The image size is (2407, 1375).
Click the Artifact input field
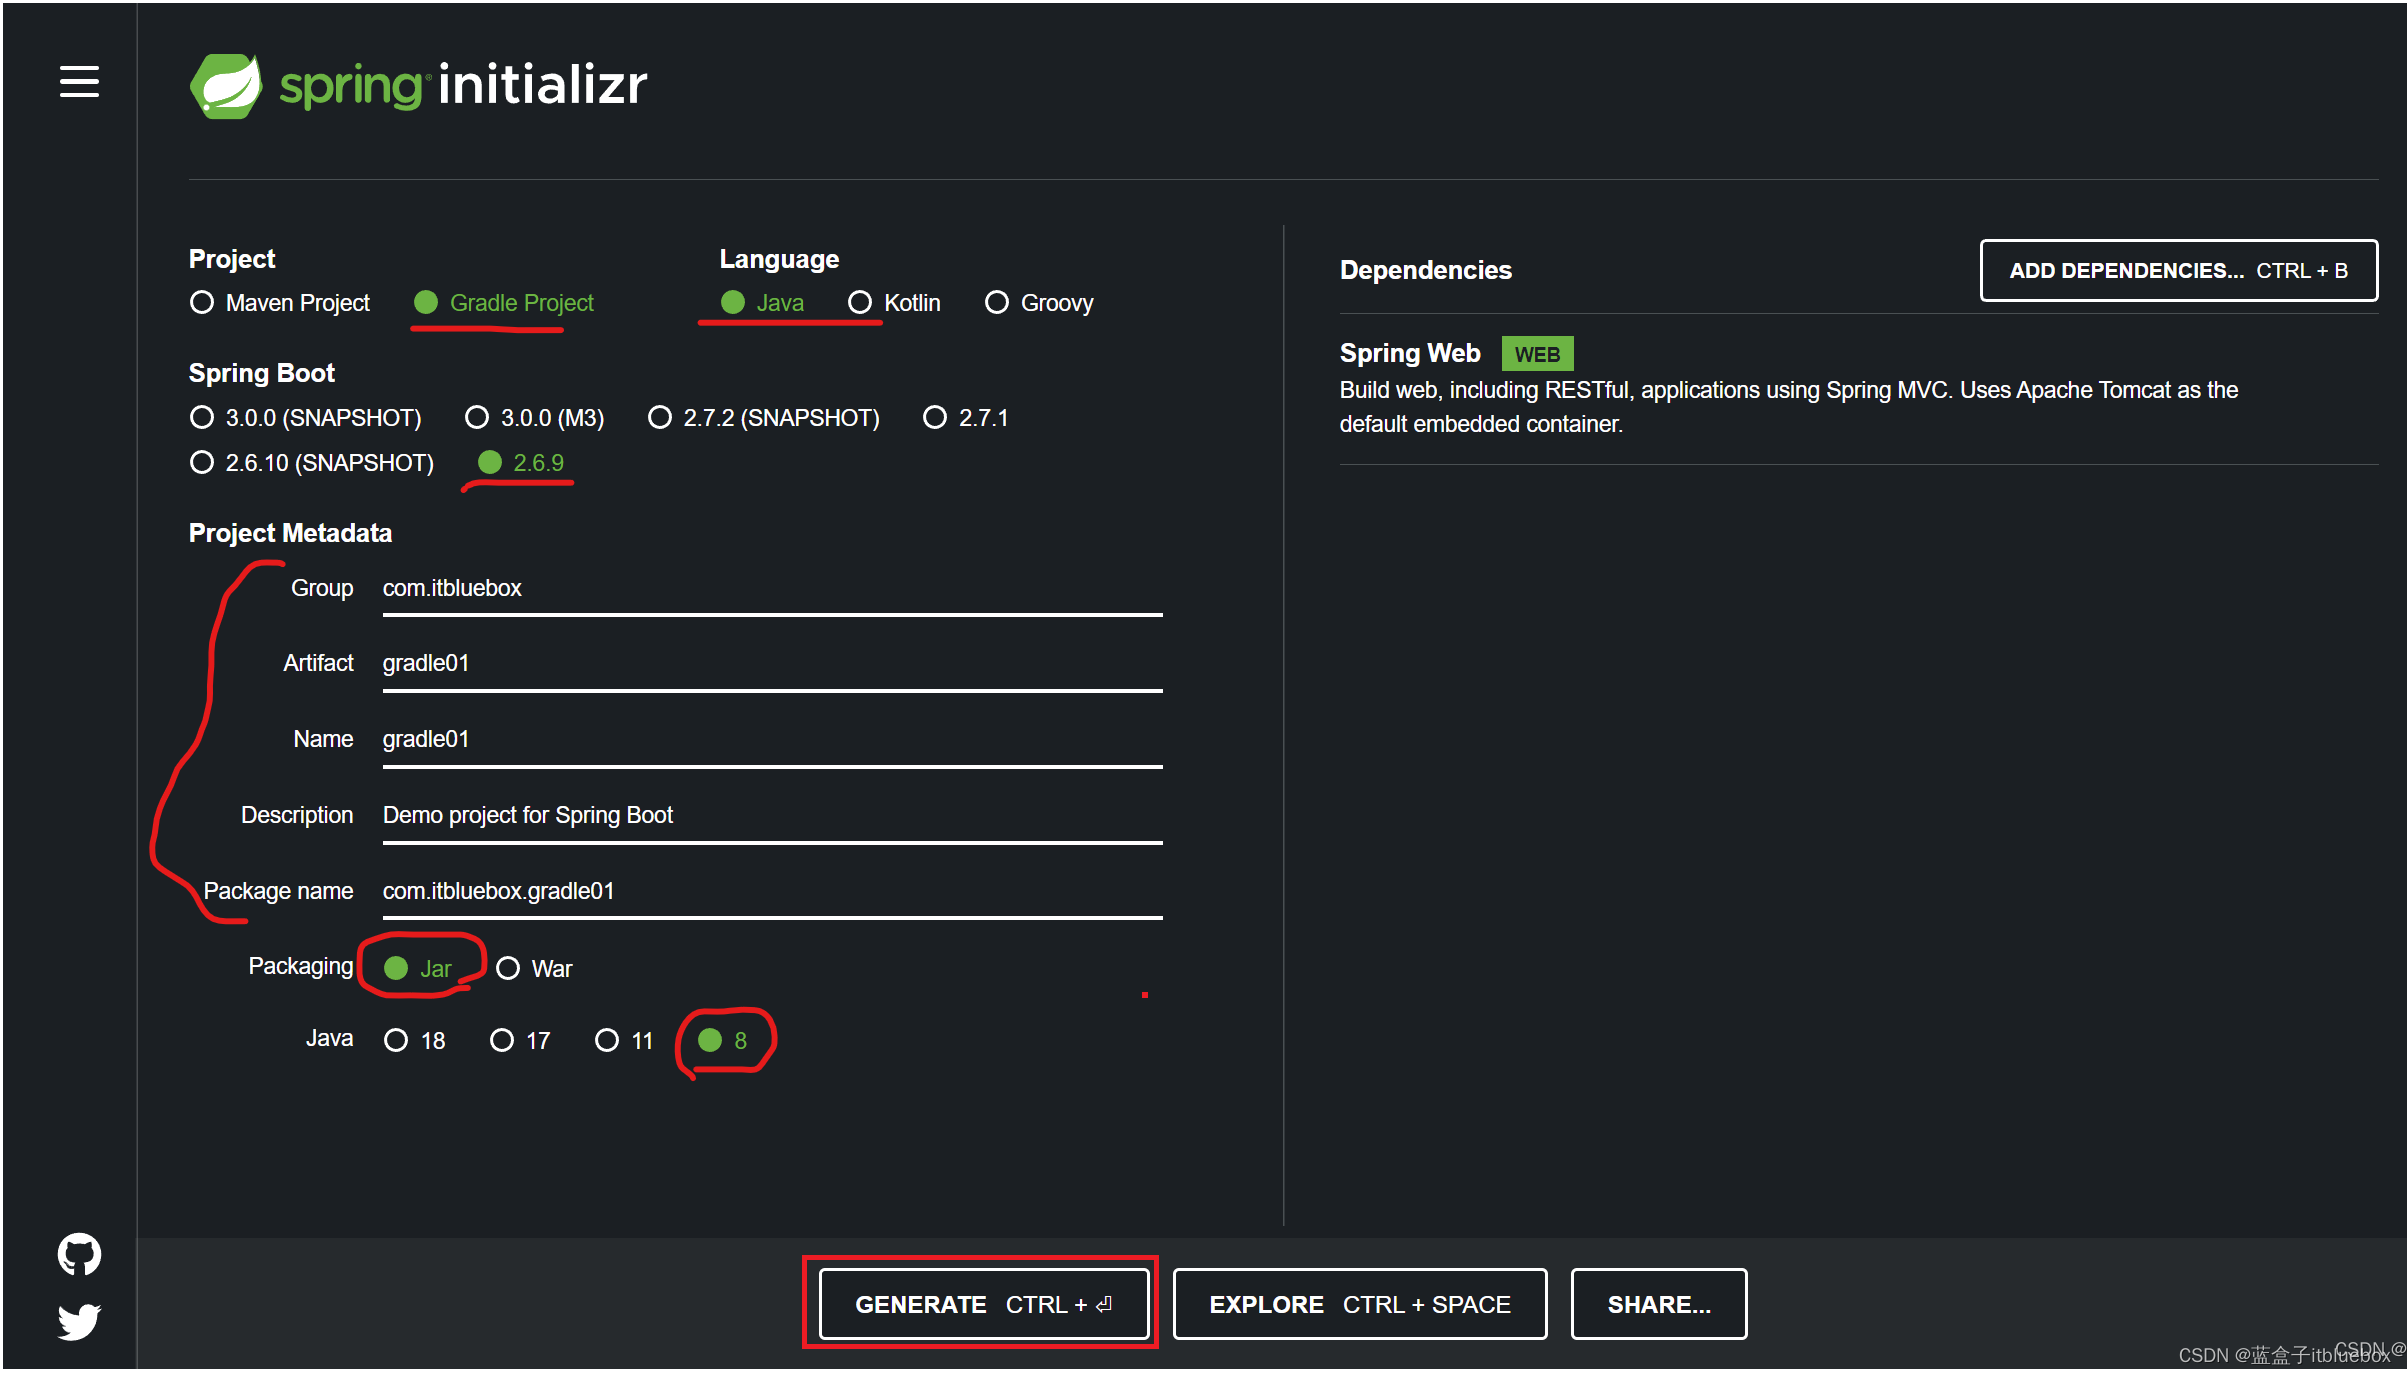coord(772,664)
